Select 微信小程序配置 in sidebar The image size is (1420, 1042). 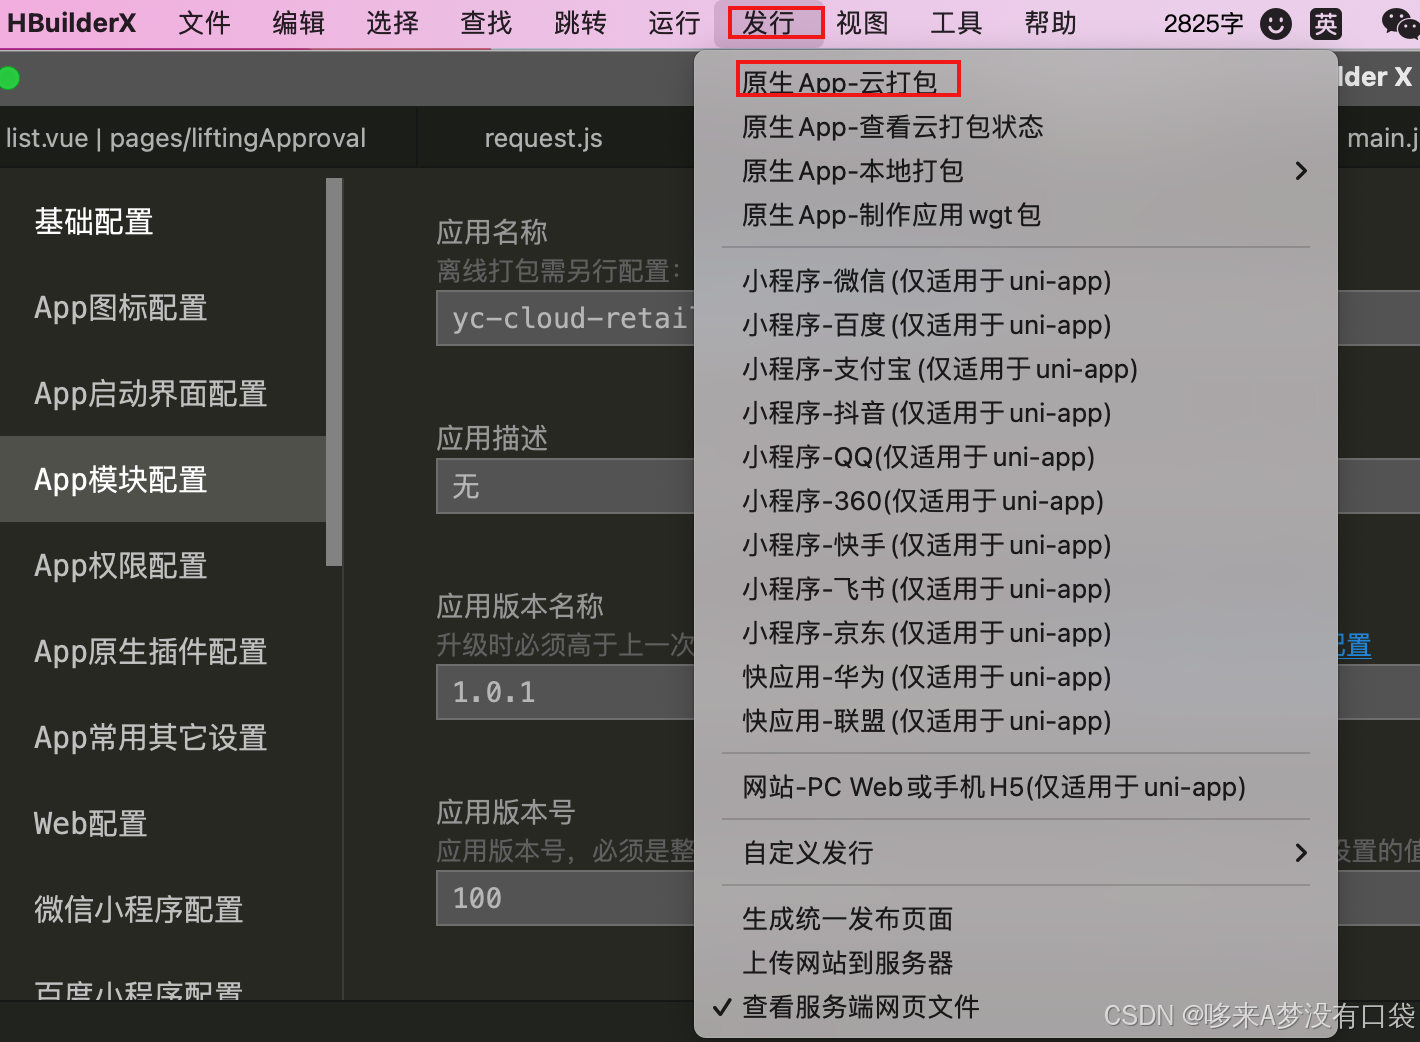click(138, 909)
